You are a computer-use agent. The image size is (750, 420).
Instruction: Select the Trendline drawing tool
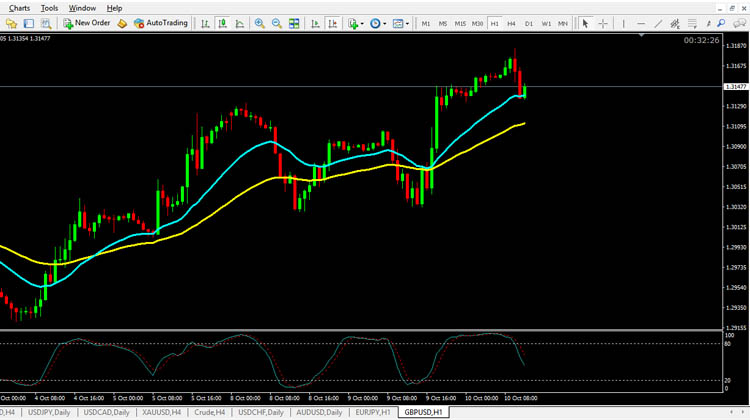pos(658,23)
